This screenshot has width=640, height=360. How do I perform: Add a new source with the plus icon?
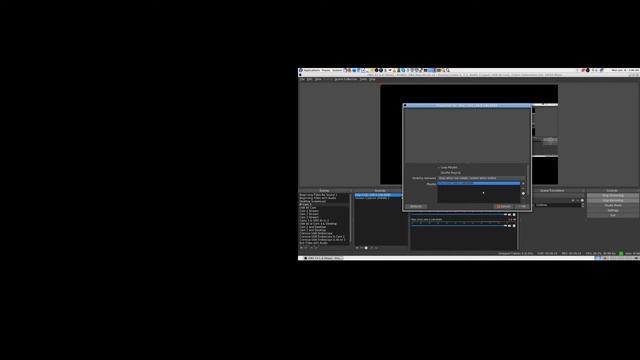pos(357,248)
